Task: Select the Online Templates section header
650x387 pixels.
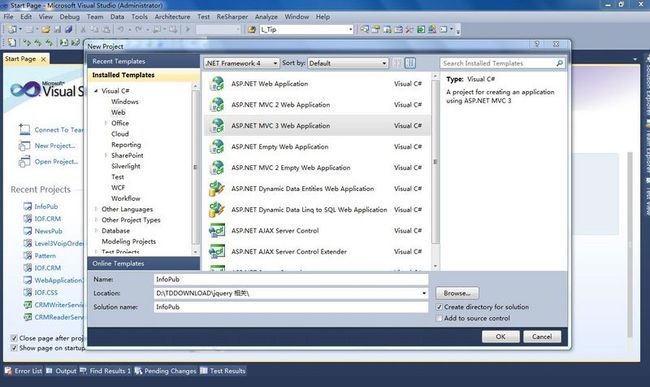Action: [x=143, y=264]
